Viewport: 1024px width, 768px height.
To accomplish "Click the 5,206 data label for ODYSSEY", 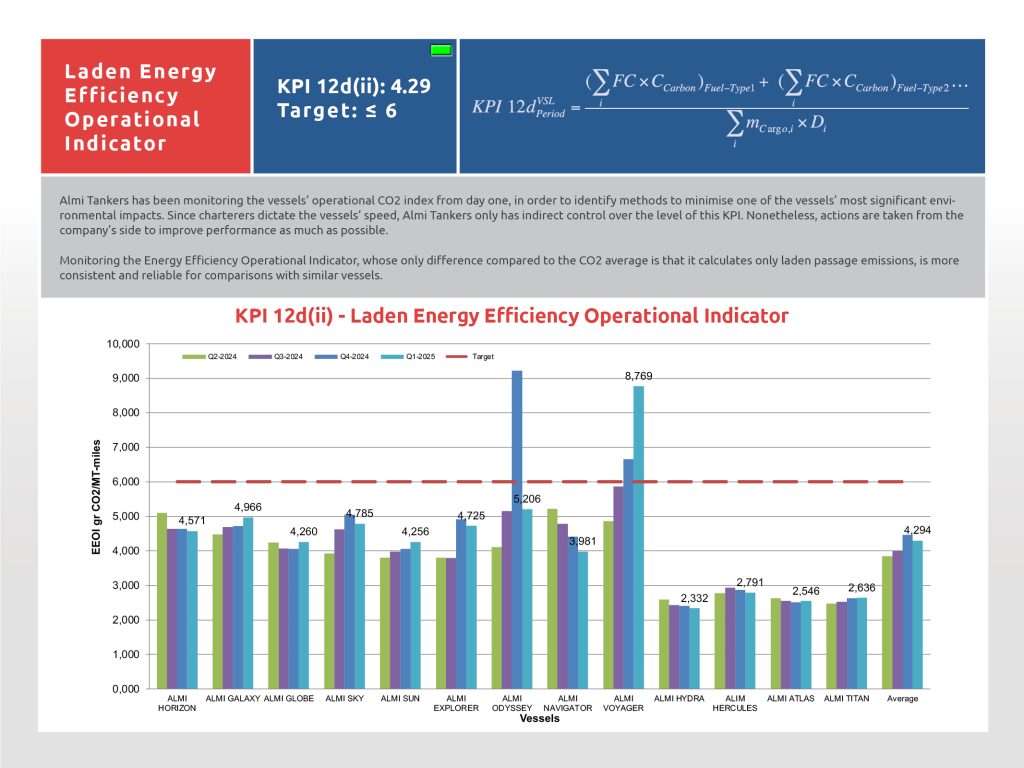I will pos(527,499).
